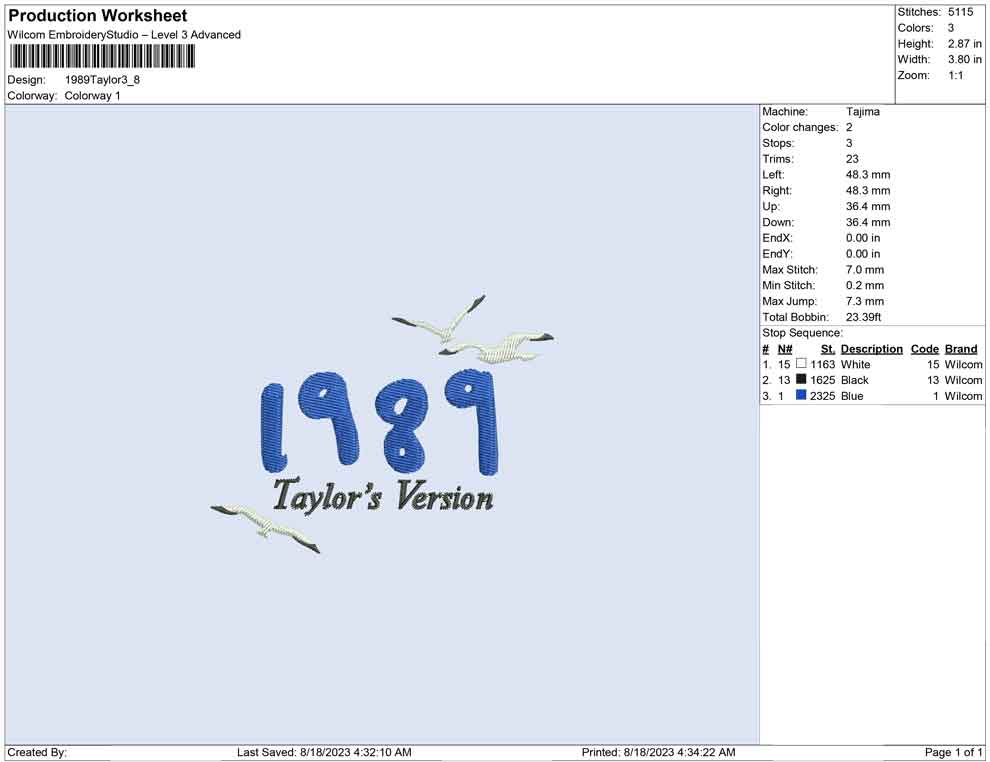Click the Max Stitch value "7.0 mm"
The image size is (990, 762).
click(x=865, y=270)
